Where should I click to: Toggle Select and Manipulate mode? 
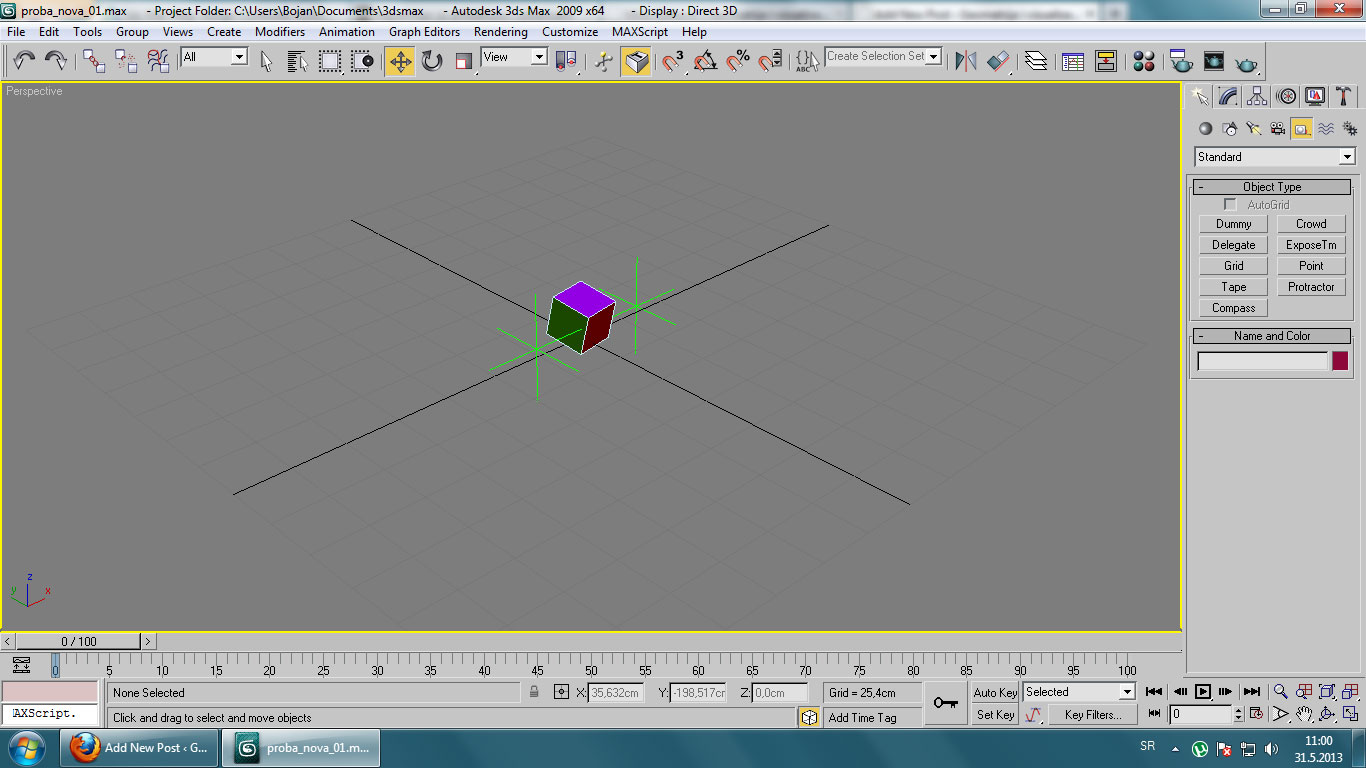click(x=604, y=61)
